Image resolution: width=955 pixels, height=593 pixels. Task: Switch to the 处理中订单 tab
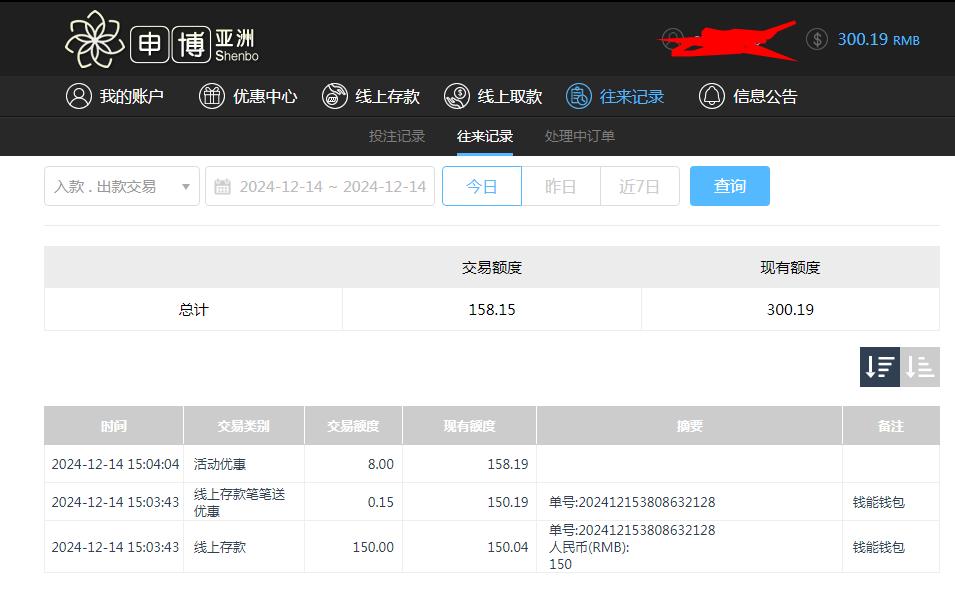point(579,136)
